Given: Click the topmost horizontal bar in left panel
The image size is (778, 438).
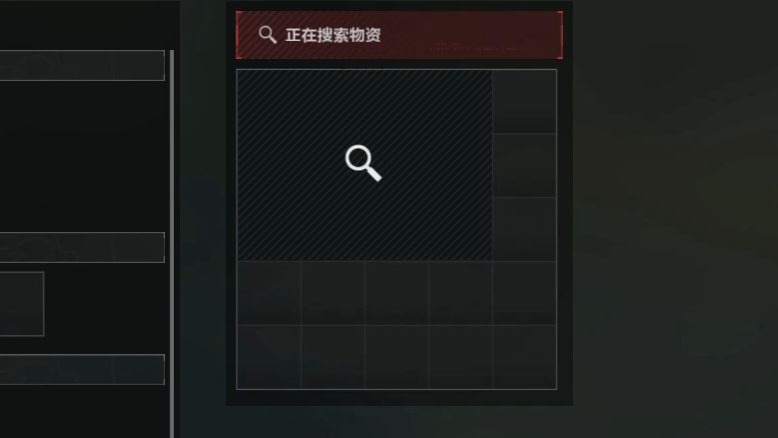Looking at the screenshot, I should pos(82,65).
